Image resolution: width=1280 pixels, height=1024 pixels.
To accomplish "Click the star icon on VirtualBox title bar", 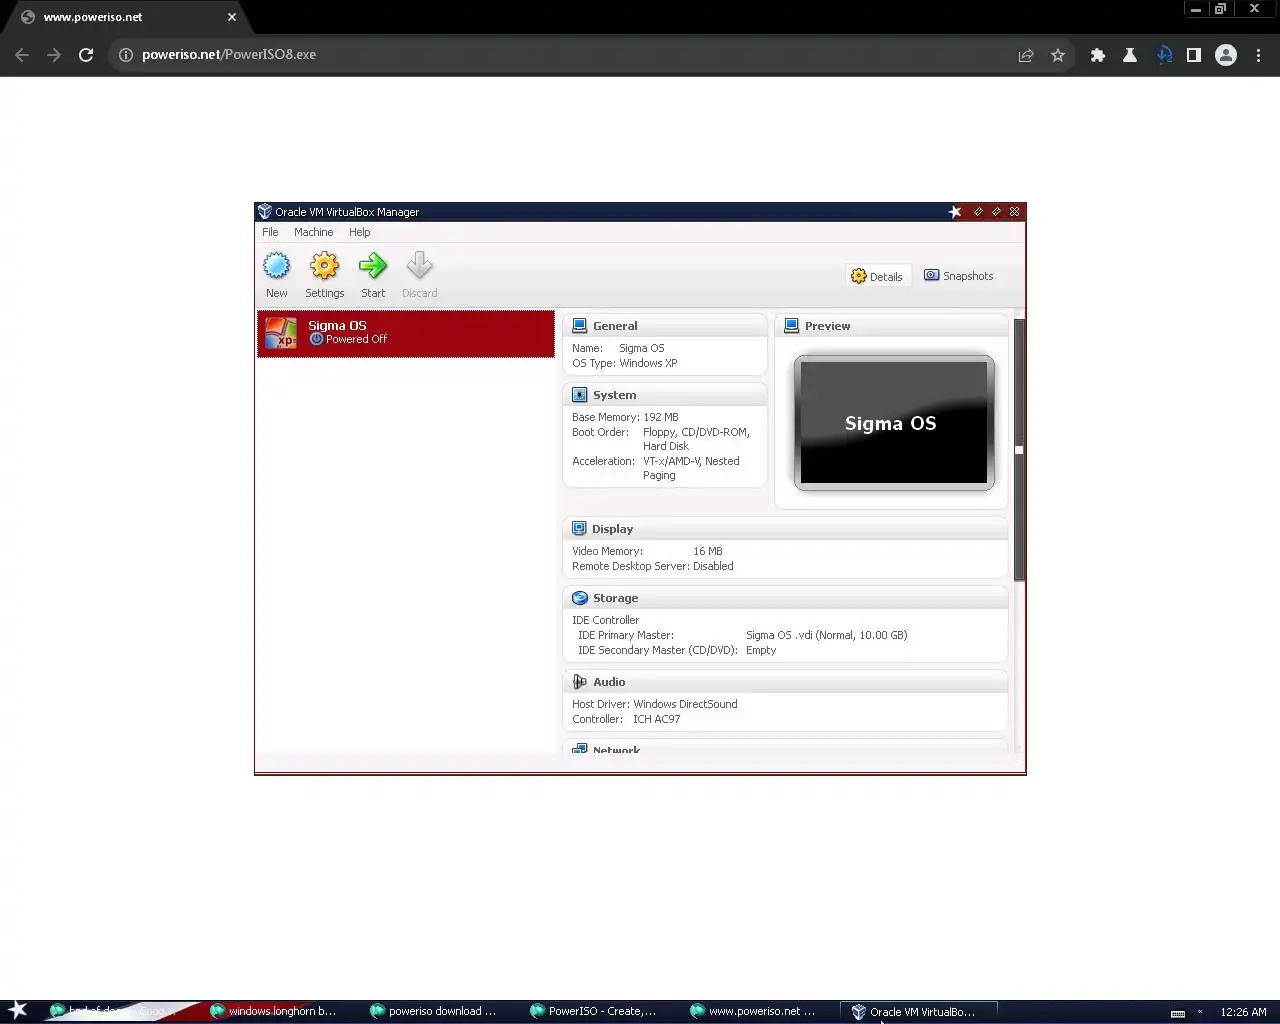I will [x=955, y=212].
